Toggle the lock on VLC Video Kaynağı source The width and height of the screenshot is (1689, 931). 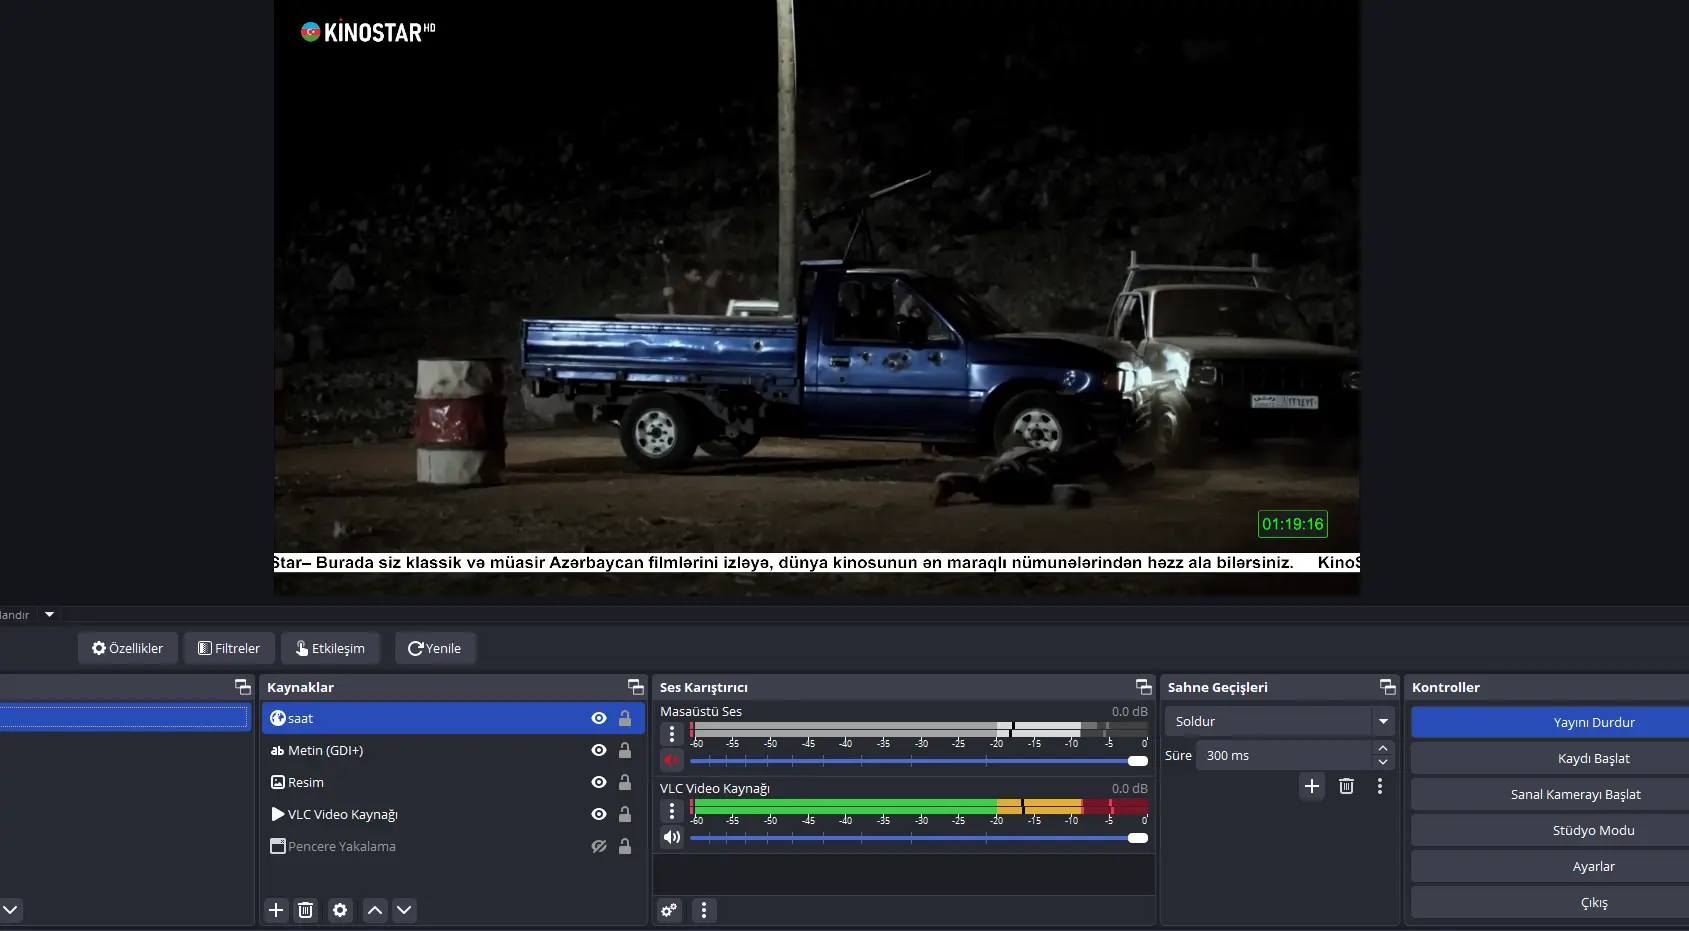(625, 814)
